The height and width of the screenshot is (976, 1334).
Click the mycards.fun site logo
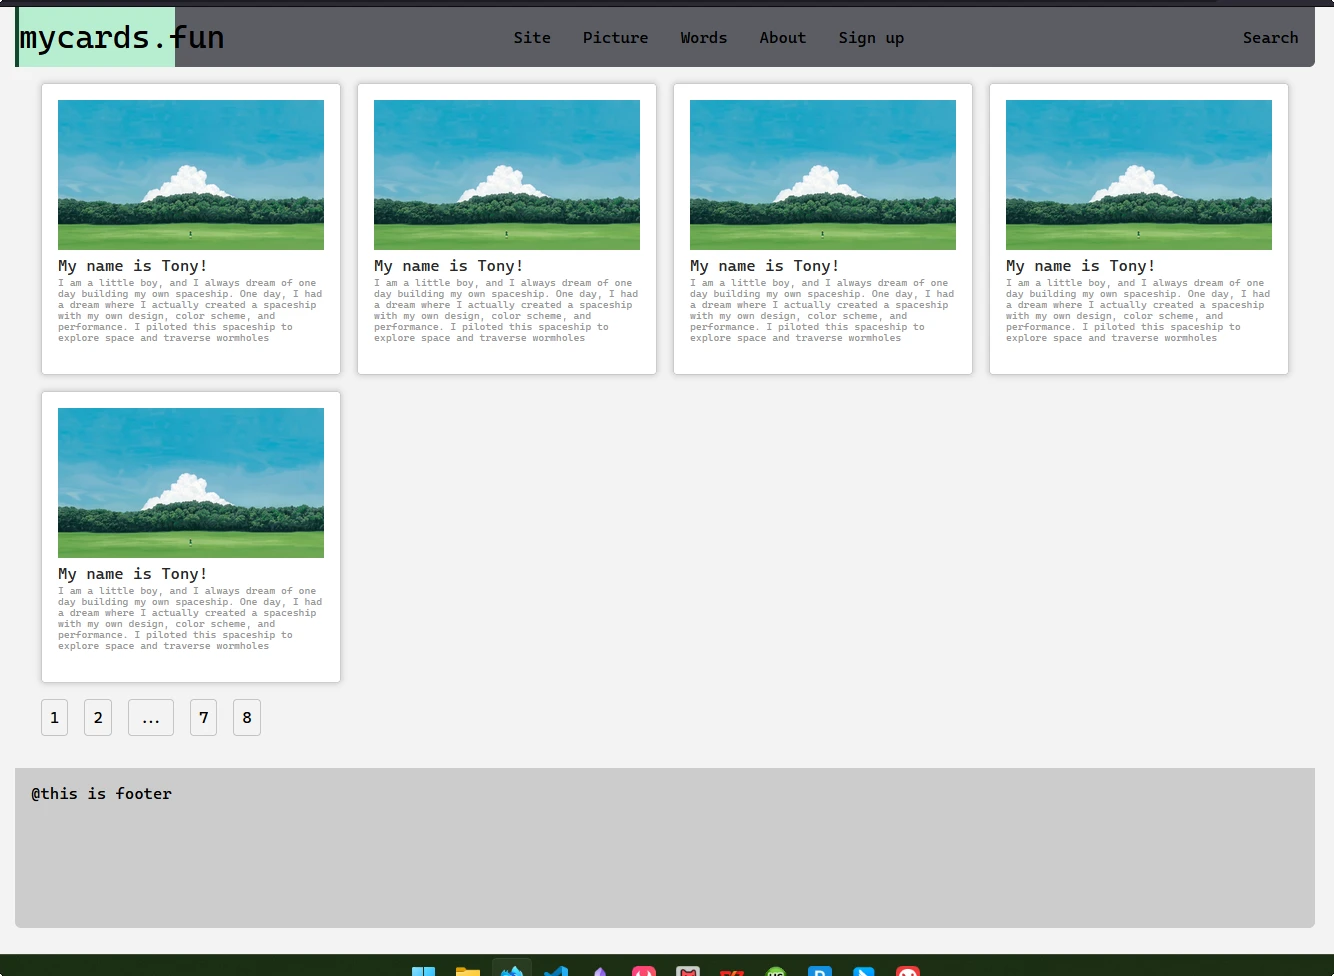[121, 38]
